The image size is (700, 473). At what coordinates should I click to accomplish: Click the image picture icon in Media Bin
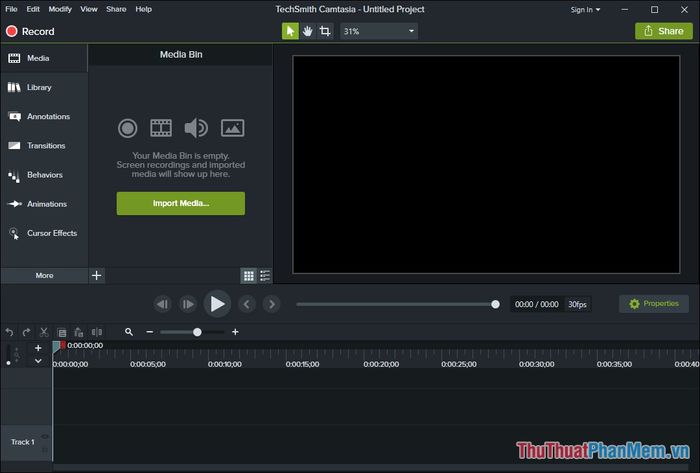[233, 128]
